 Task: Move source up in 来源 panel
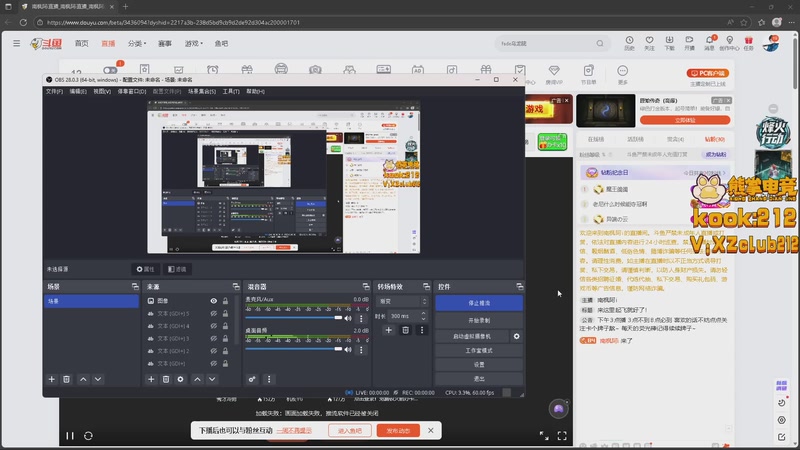pos(197,379)
